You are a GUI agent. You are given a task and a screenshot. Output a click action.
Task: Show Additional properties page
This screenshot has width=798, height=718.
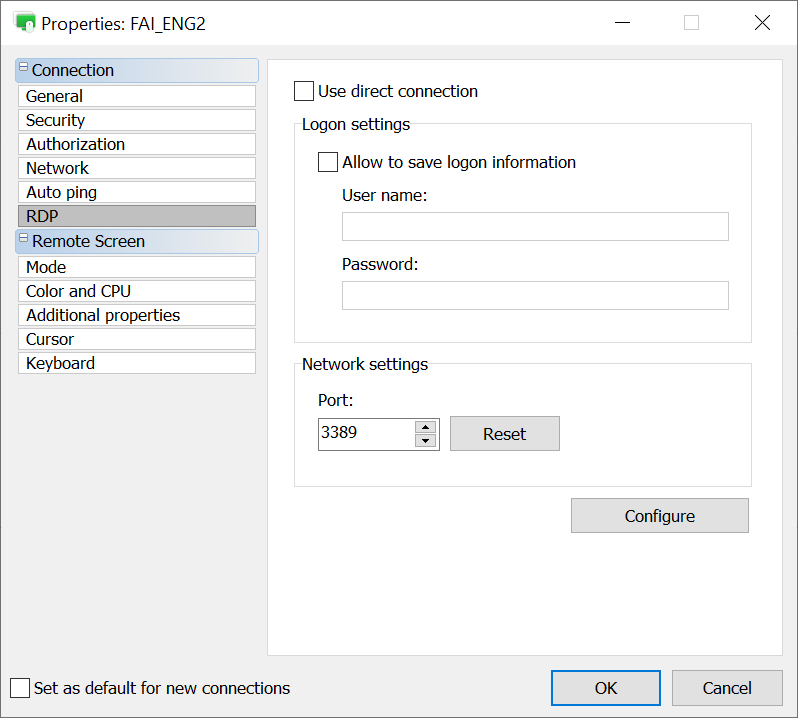(x=136, y=315)
